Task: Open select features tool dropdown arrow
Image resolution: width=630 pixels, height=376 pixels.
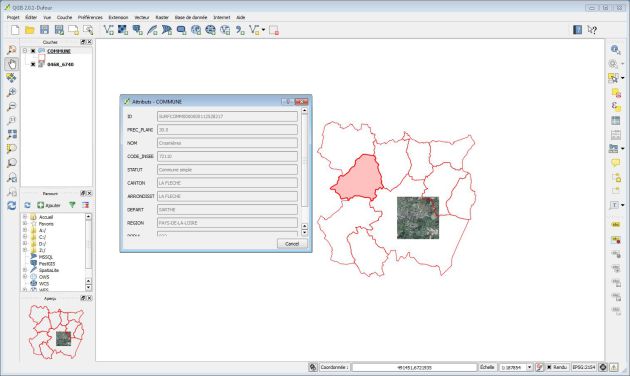Action: point(623,78)
